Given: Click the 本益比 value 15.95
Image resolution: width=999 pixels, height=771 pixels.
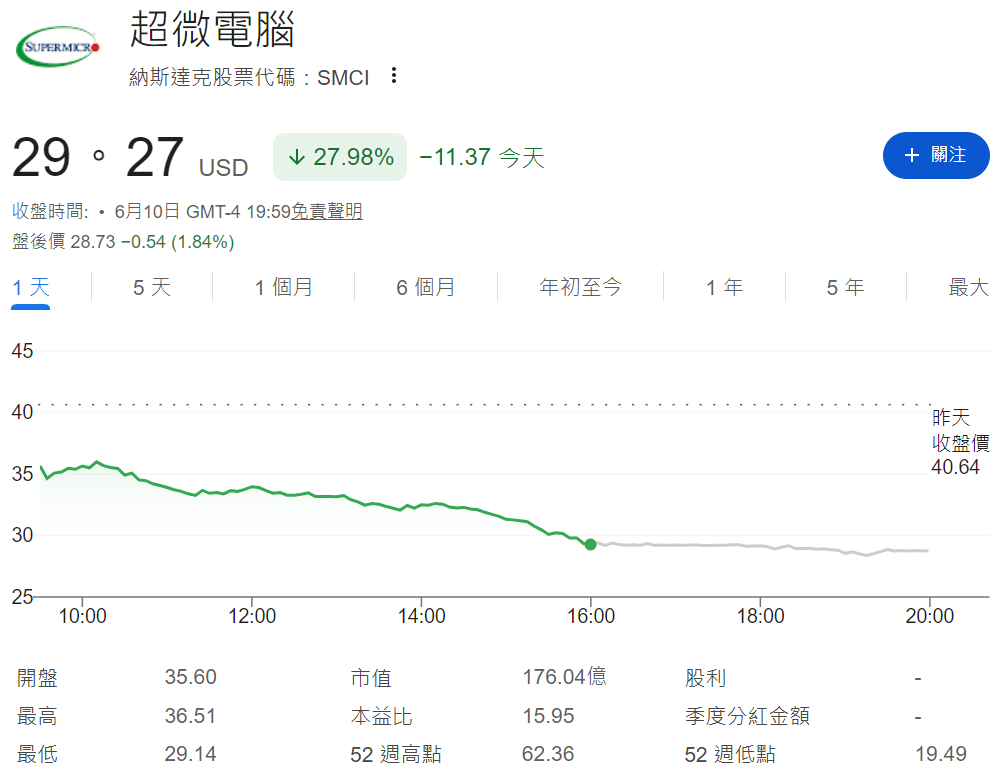Looking at the screenshot, I should point(549,716).
